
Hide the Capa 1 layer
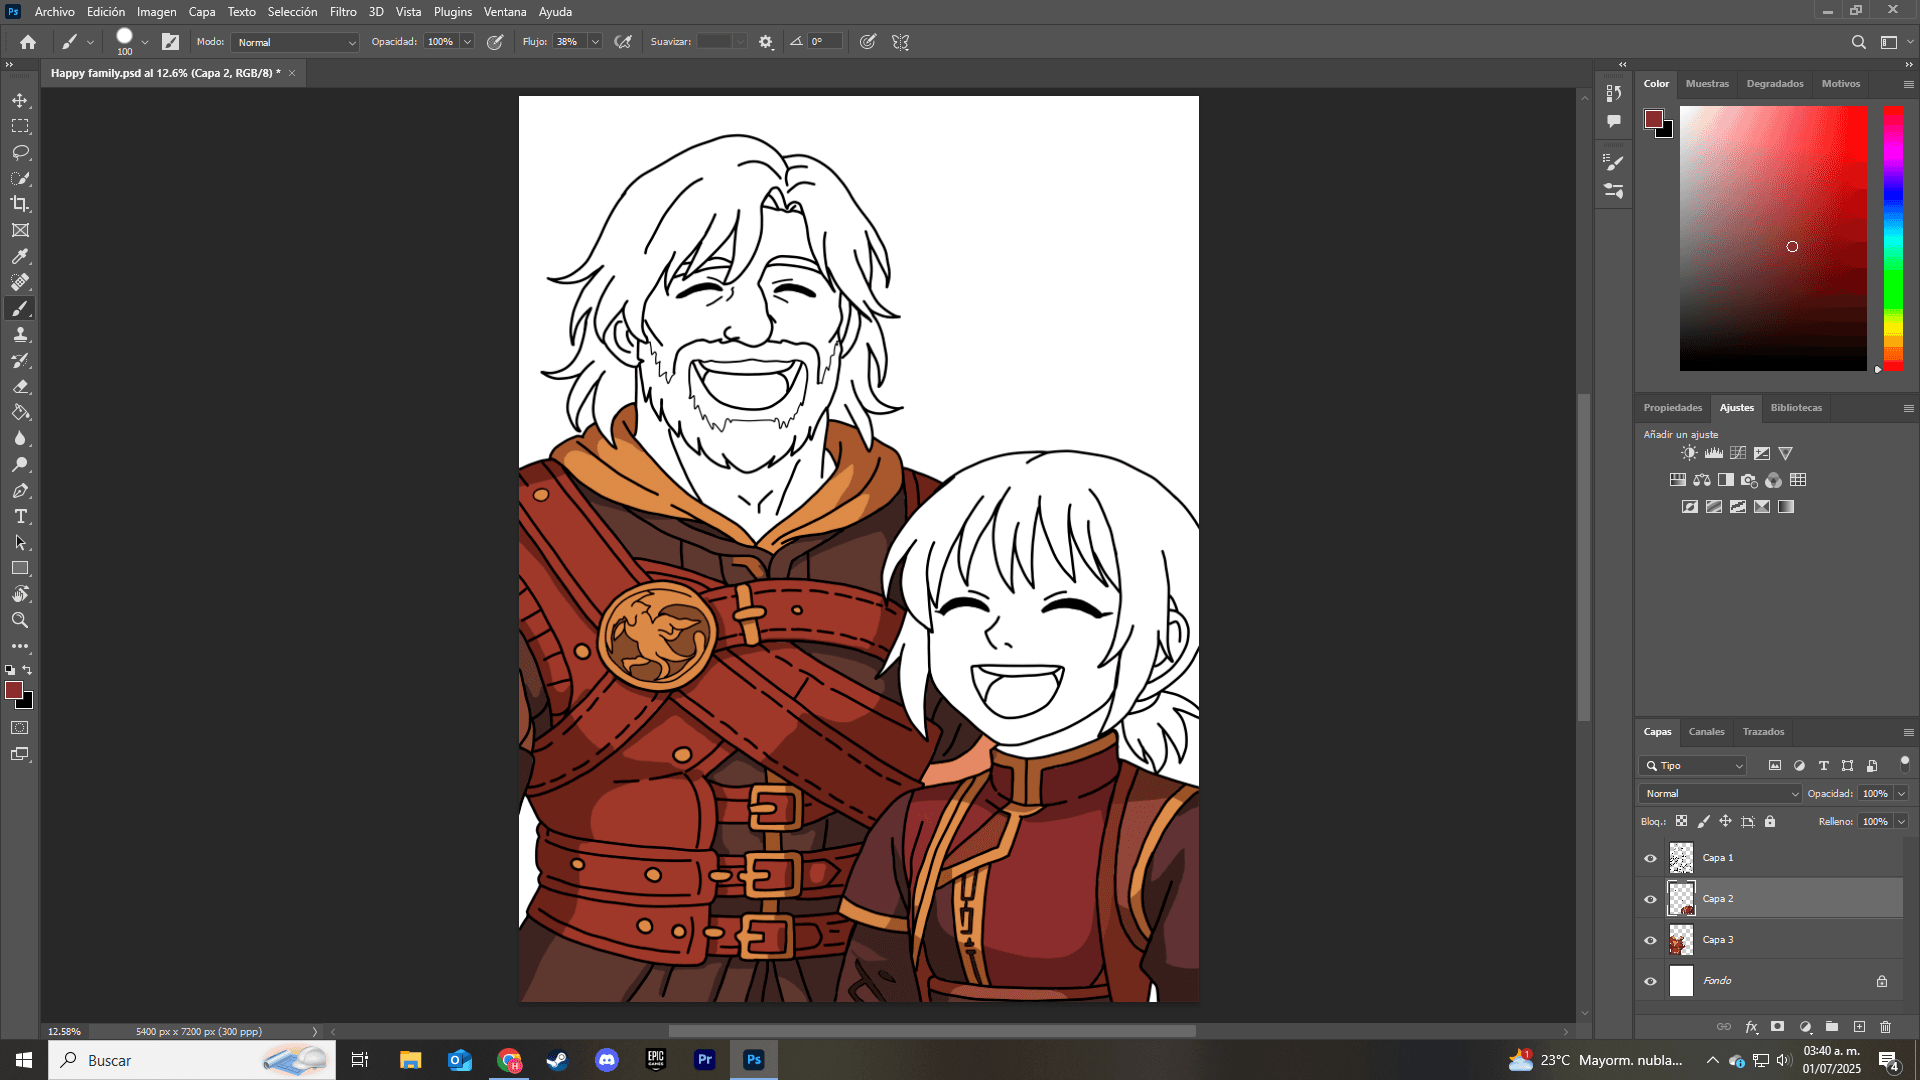point(1650,858)
